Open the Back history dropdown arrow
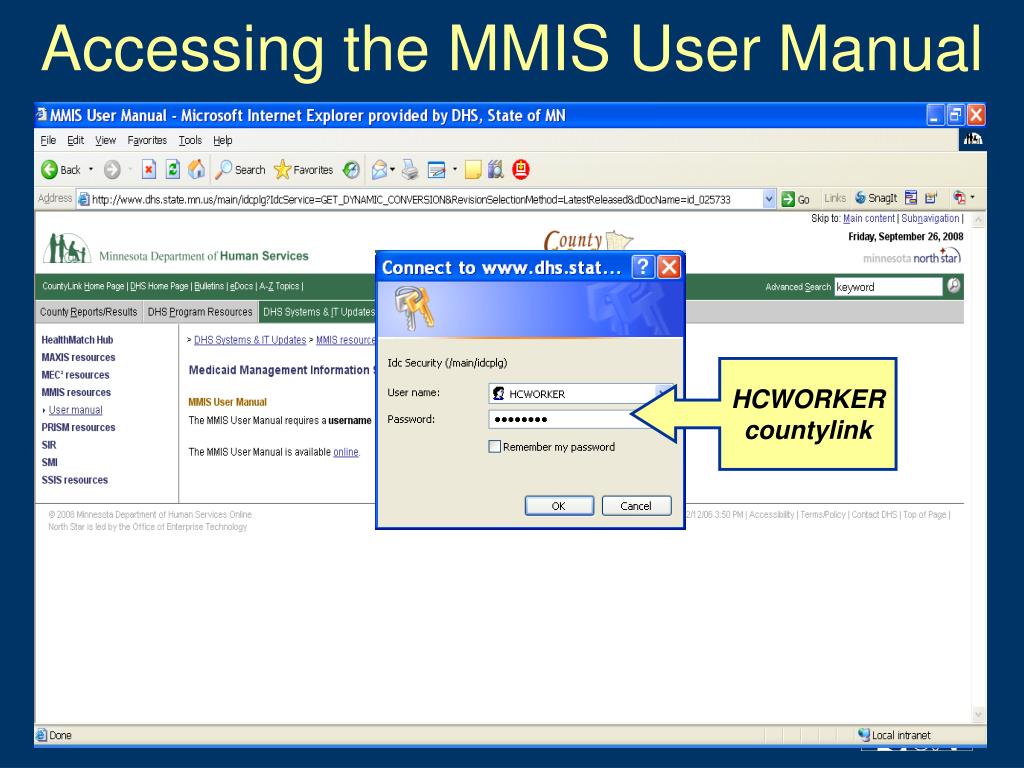The image size is (1024, 768). [x=91, y=170]
